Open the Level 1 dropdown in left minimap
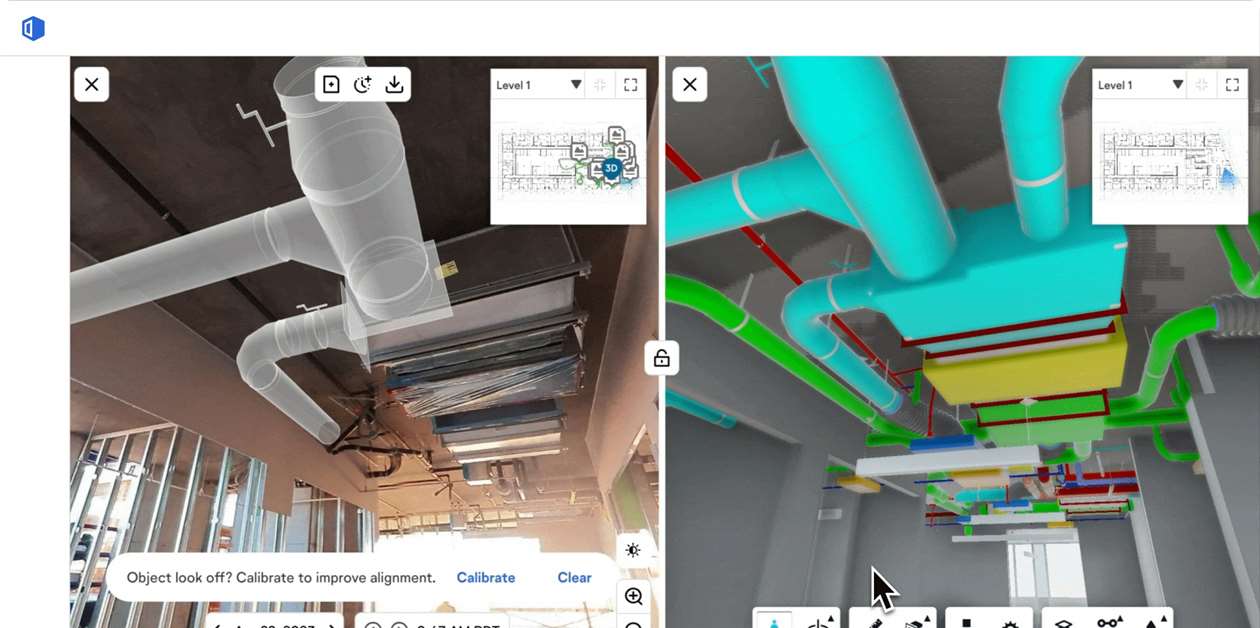The image size is (1260, 628). [x=575, y=85]
